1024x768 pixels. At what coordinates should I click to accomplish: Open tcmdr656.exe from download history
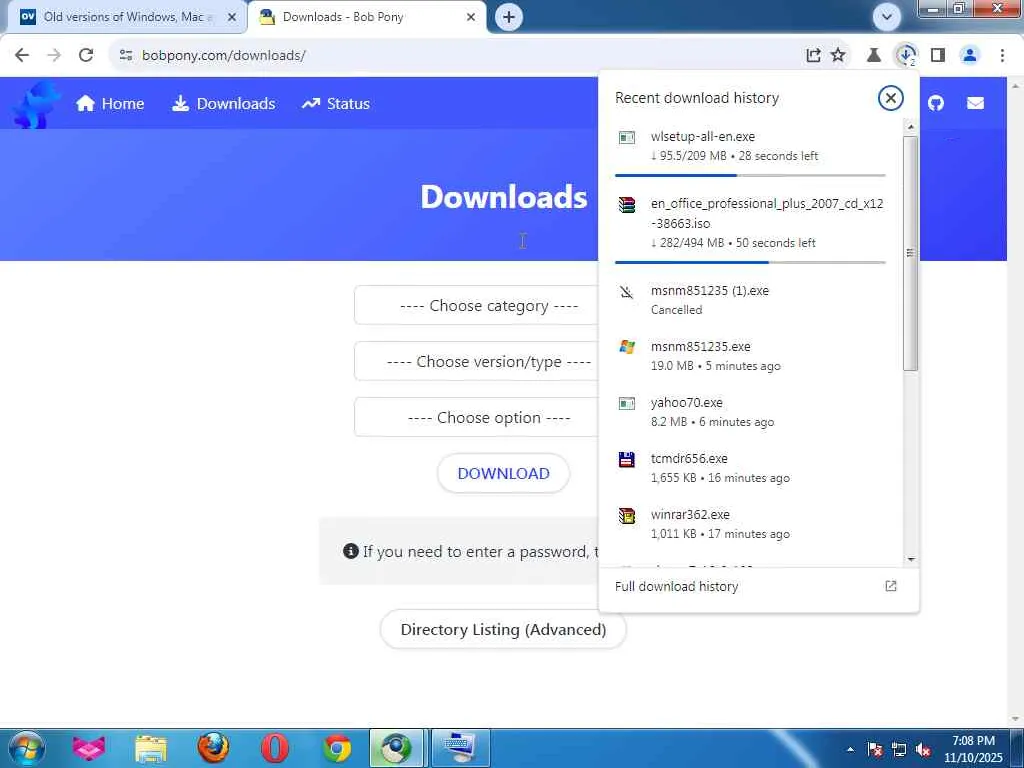click(x=750, y=468)
